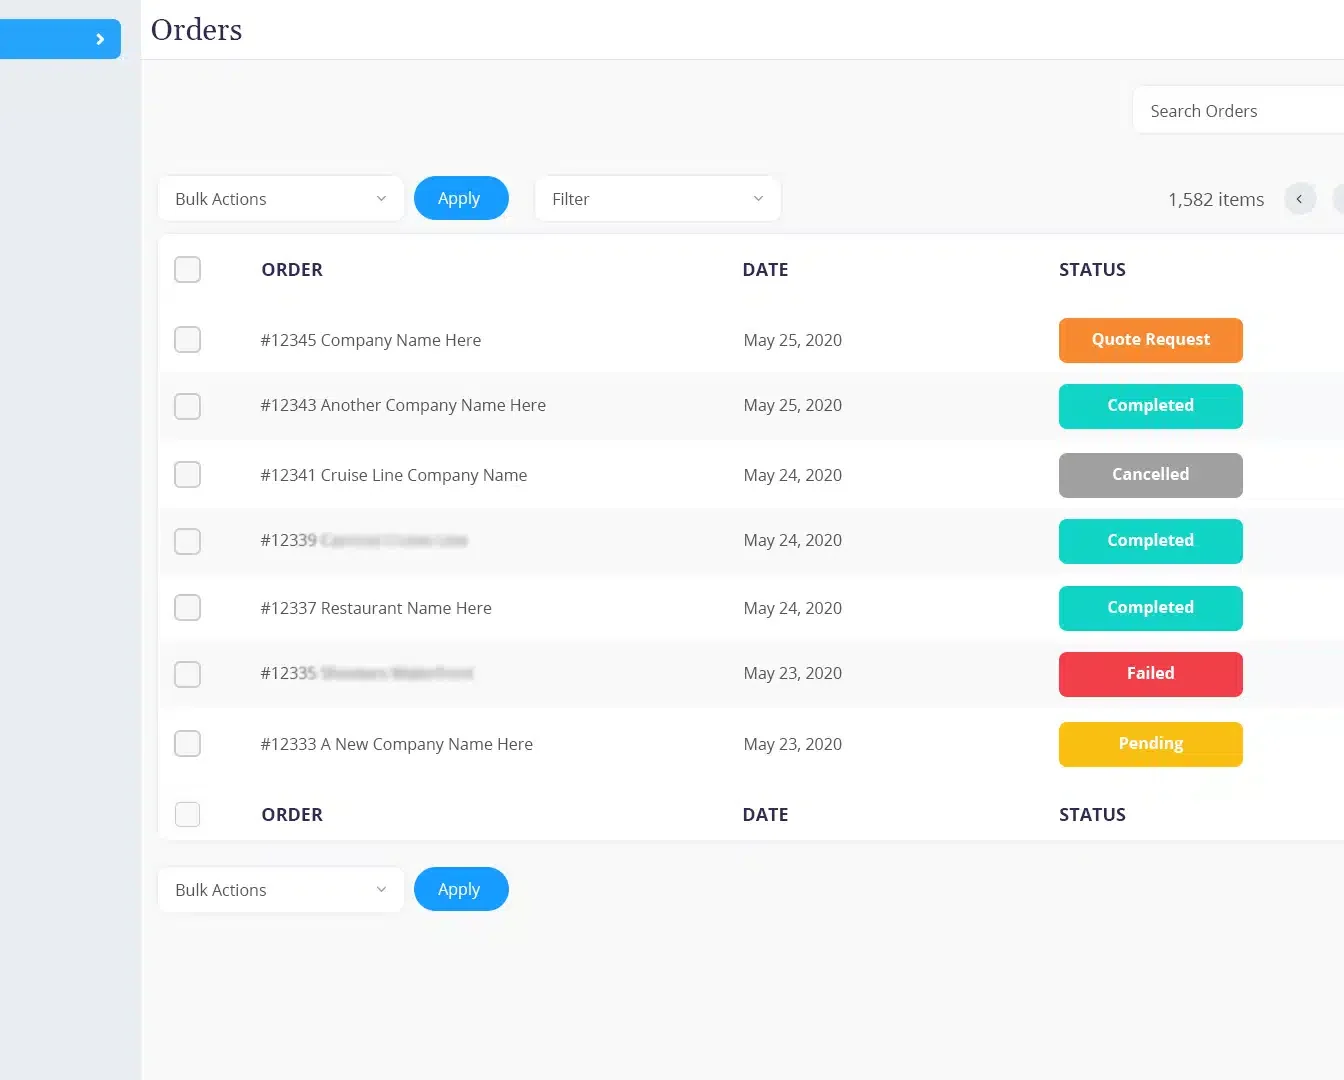Screen dimensions: 1344x1080
Task: Click the bottom Apply button
Action: coord(460,890)
